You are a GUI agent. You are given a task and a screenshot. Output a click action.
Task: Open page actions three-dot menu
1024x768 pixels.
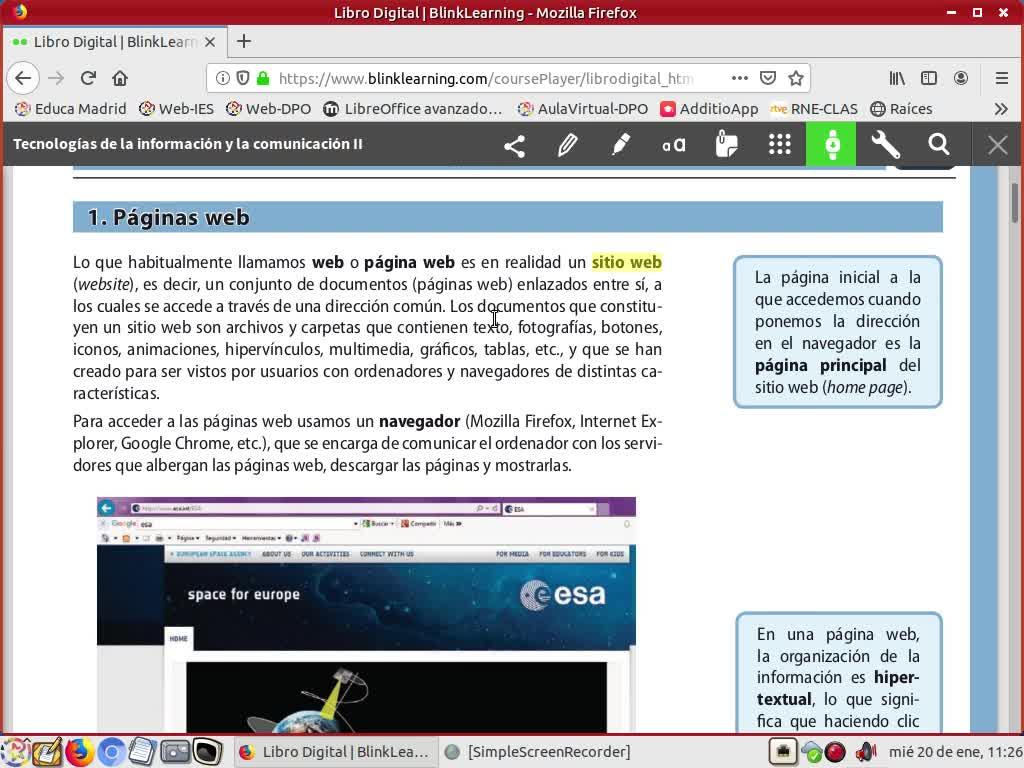click(739, 78)
